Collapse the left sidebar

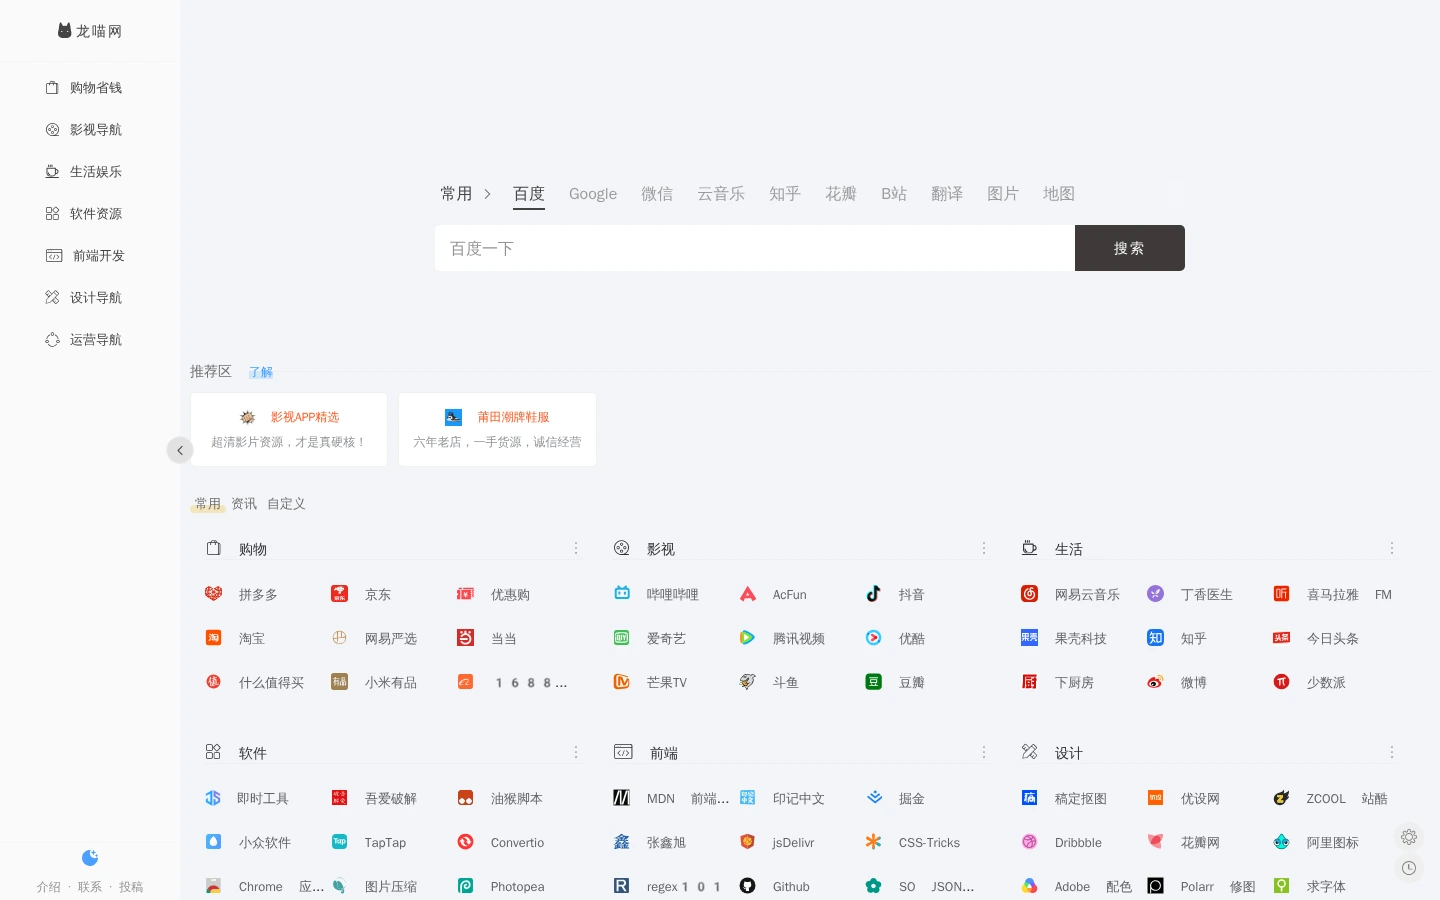pos(180,450)
